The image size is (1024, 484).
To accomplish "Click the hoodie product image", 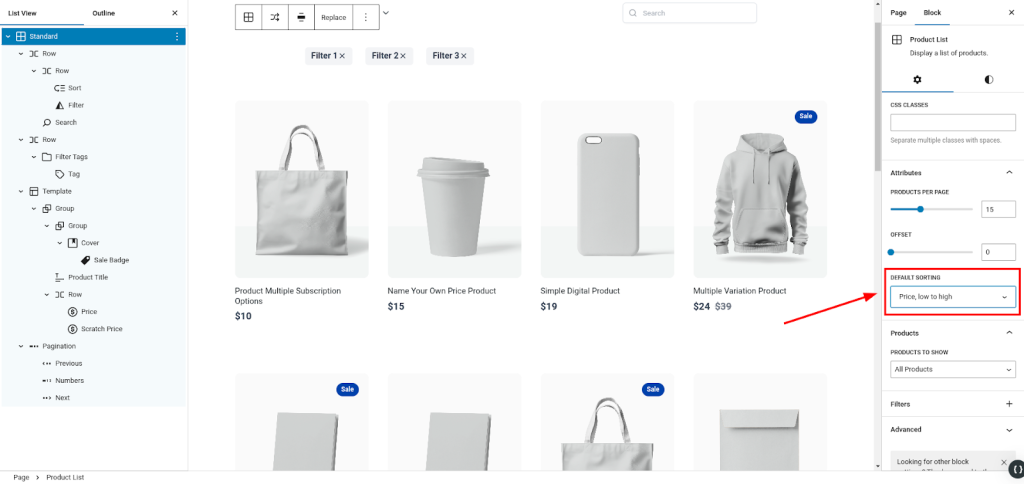I will pos(760,189).
